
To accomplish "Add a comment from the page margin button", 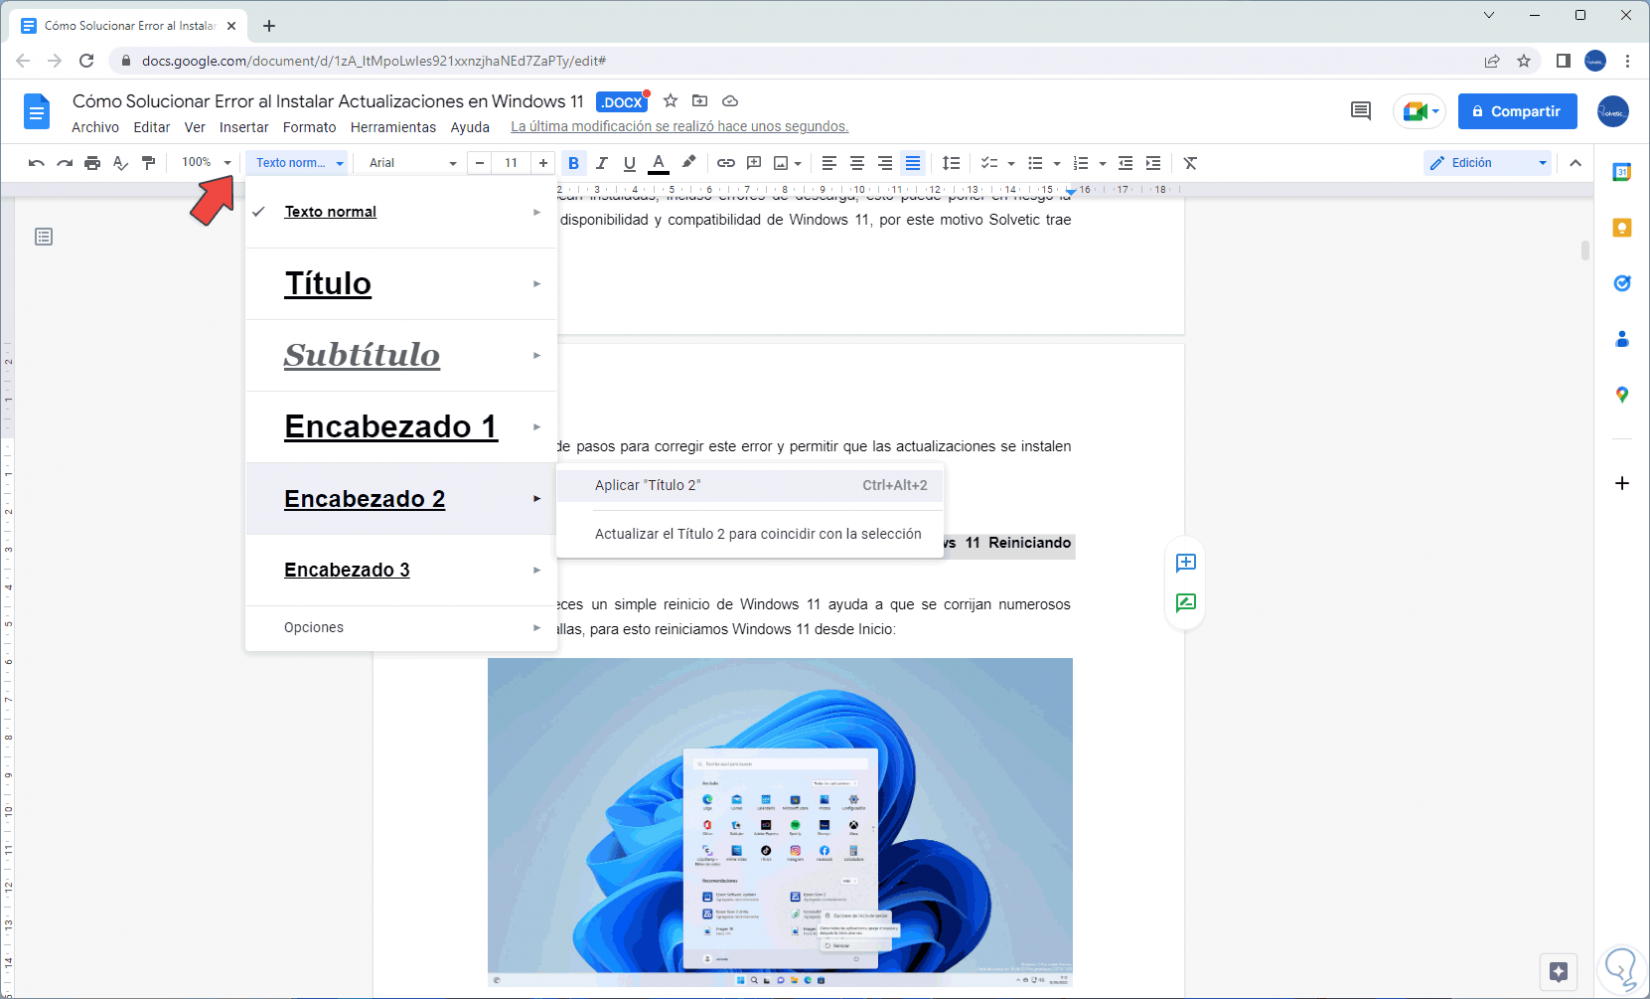I will click(1186, 563).
